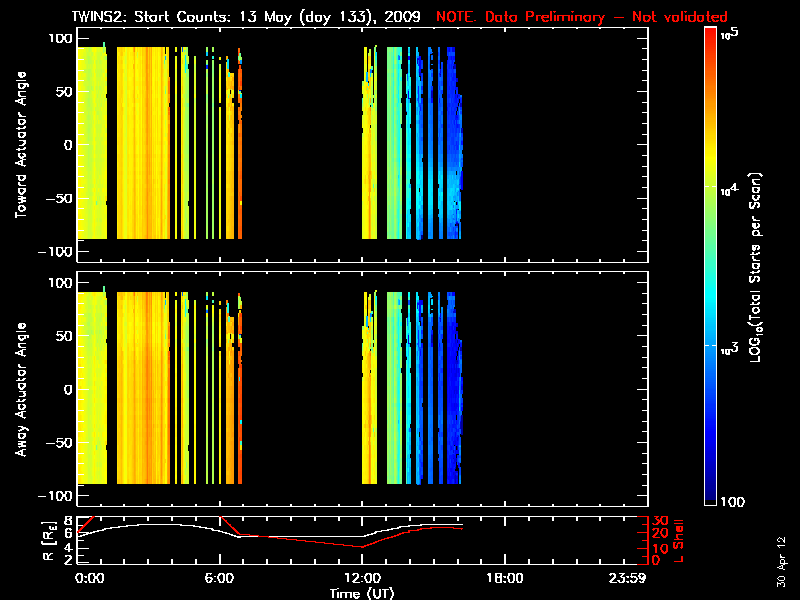Click the red L Shell axis label
This screenshot has height=600, width=800.
[687, 542]
